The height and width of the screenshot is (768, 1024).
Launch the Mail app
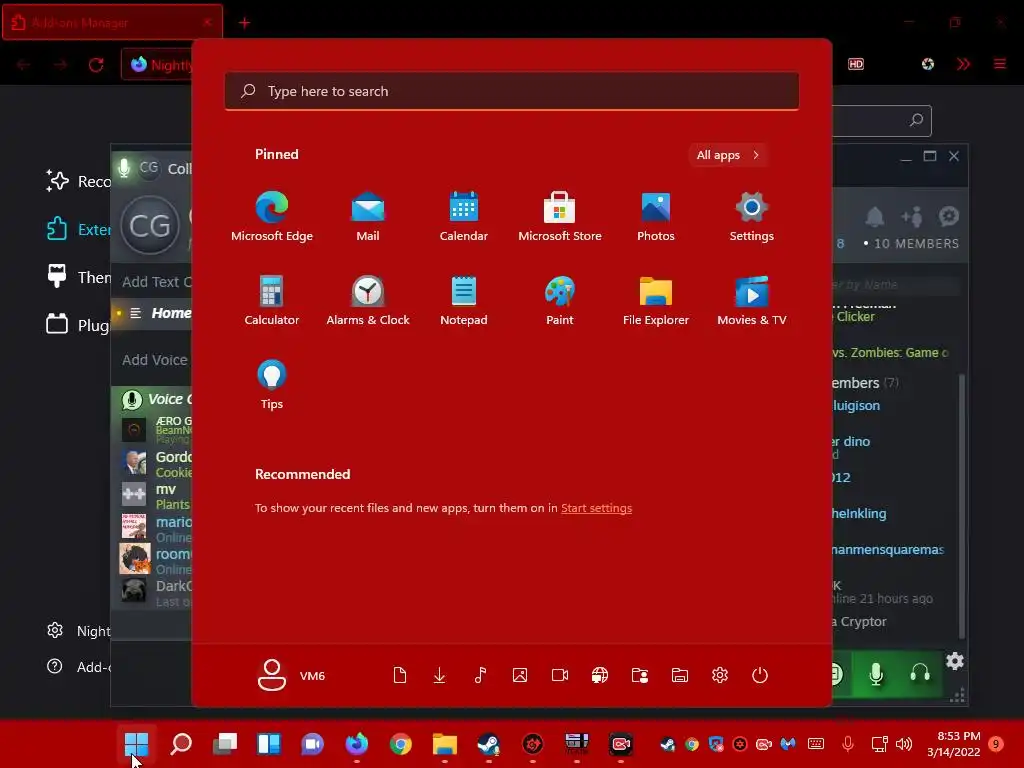[x=368, y=217]
